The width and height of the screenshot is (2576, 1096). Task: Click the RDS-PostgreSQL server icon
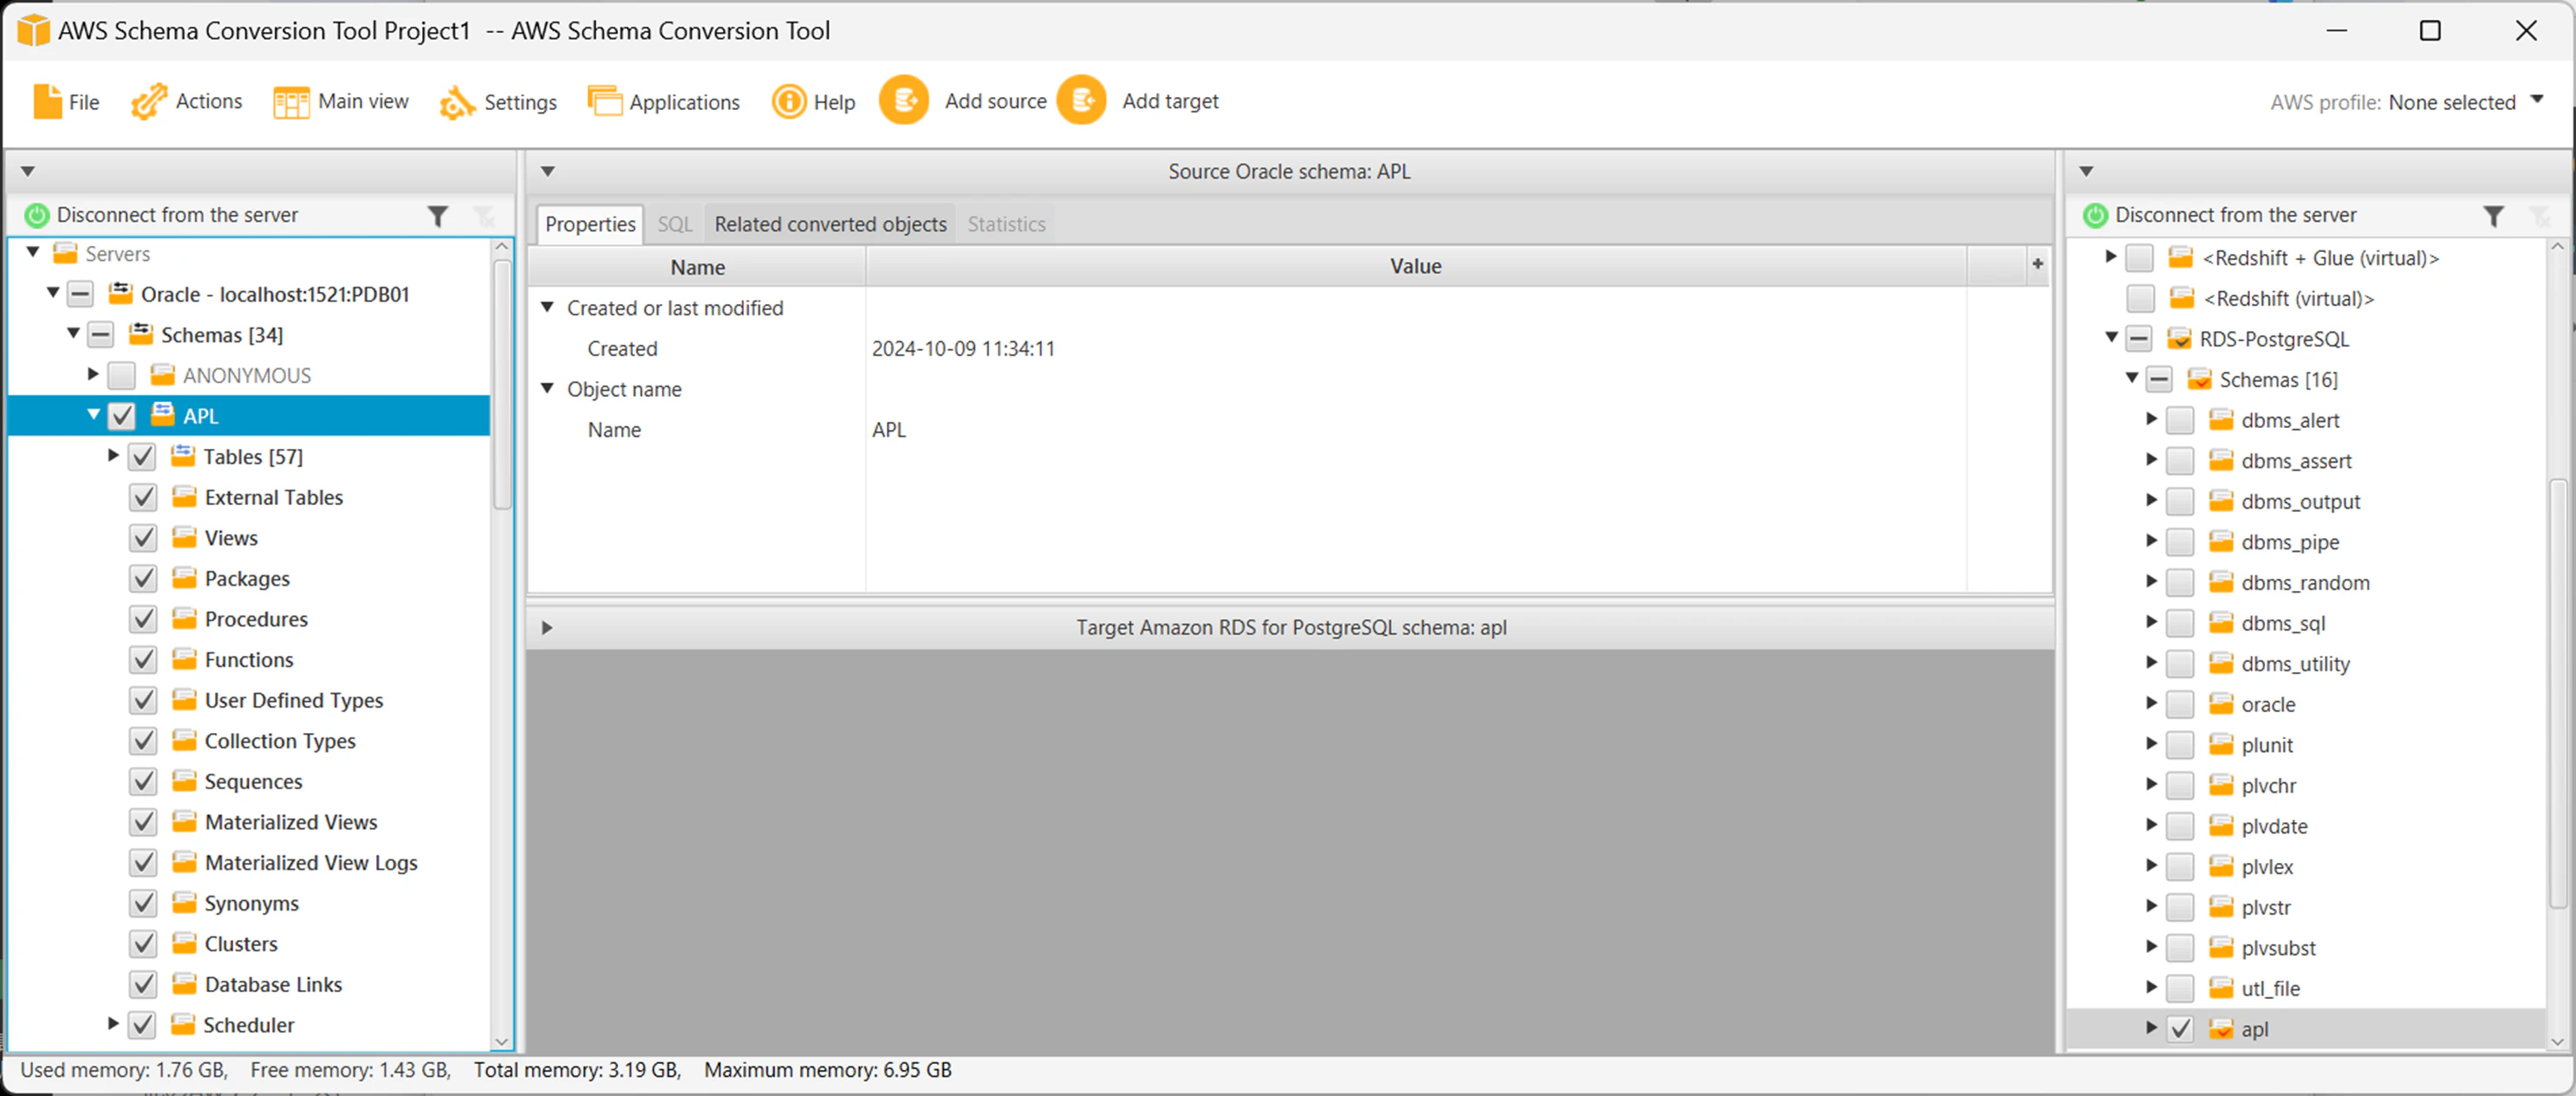click(x=2179, y=339)
